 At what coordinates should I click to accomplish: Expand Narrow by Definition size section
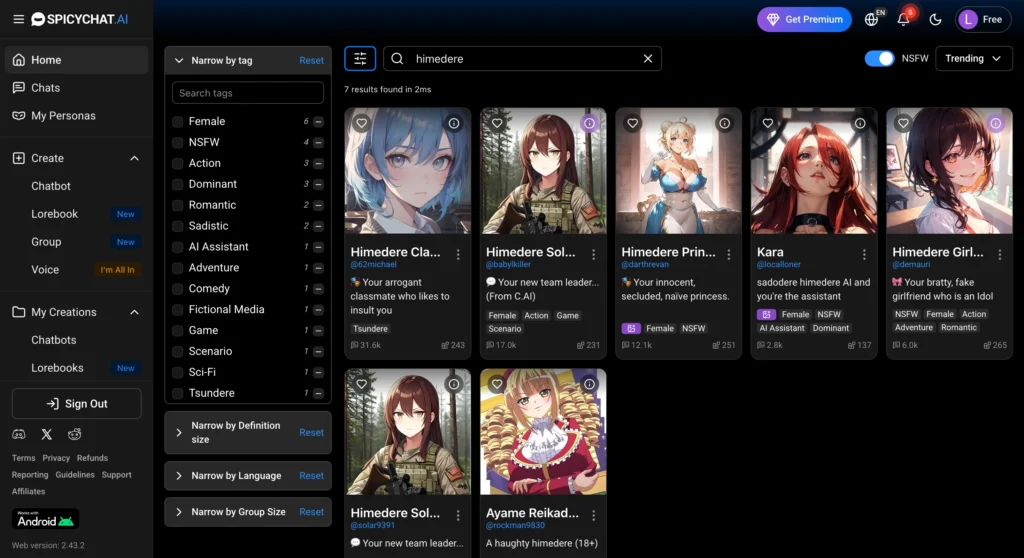tap(179, 432)
